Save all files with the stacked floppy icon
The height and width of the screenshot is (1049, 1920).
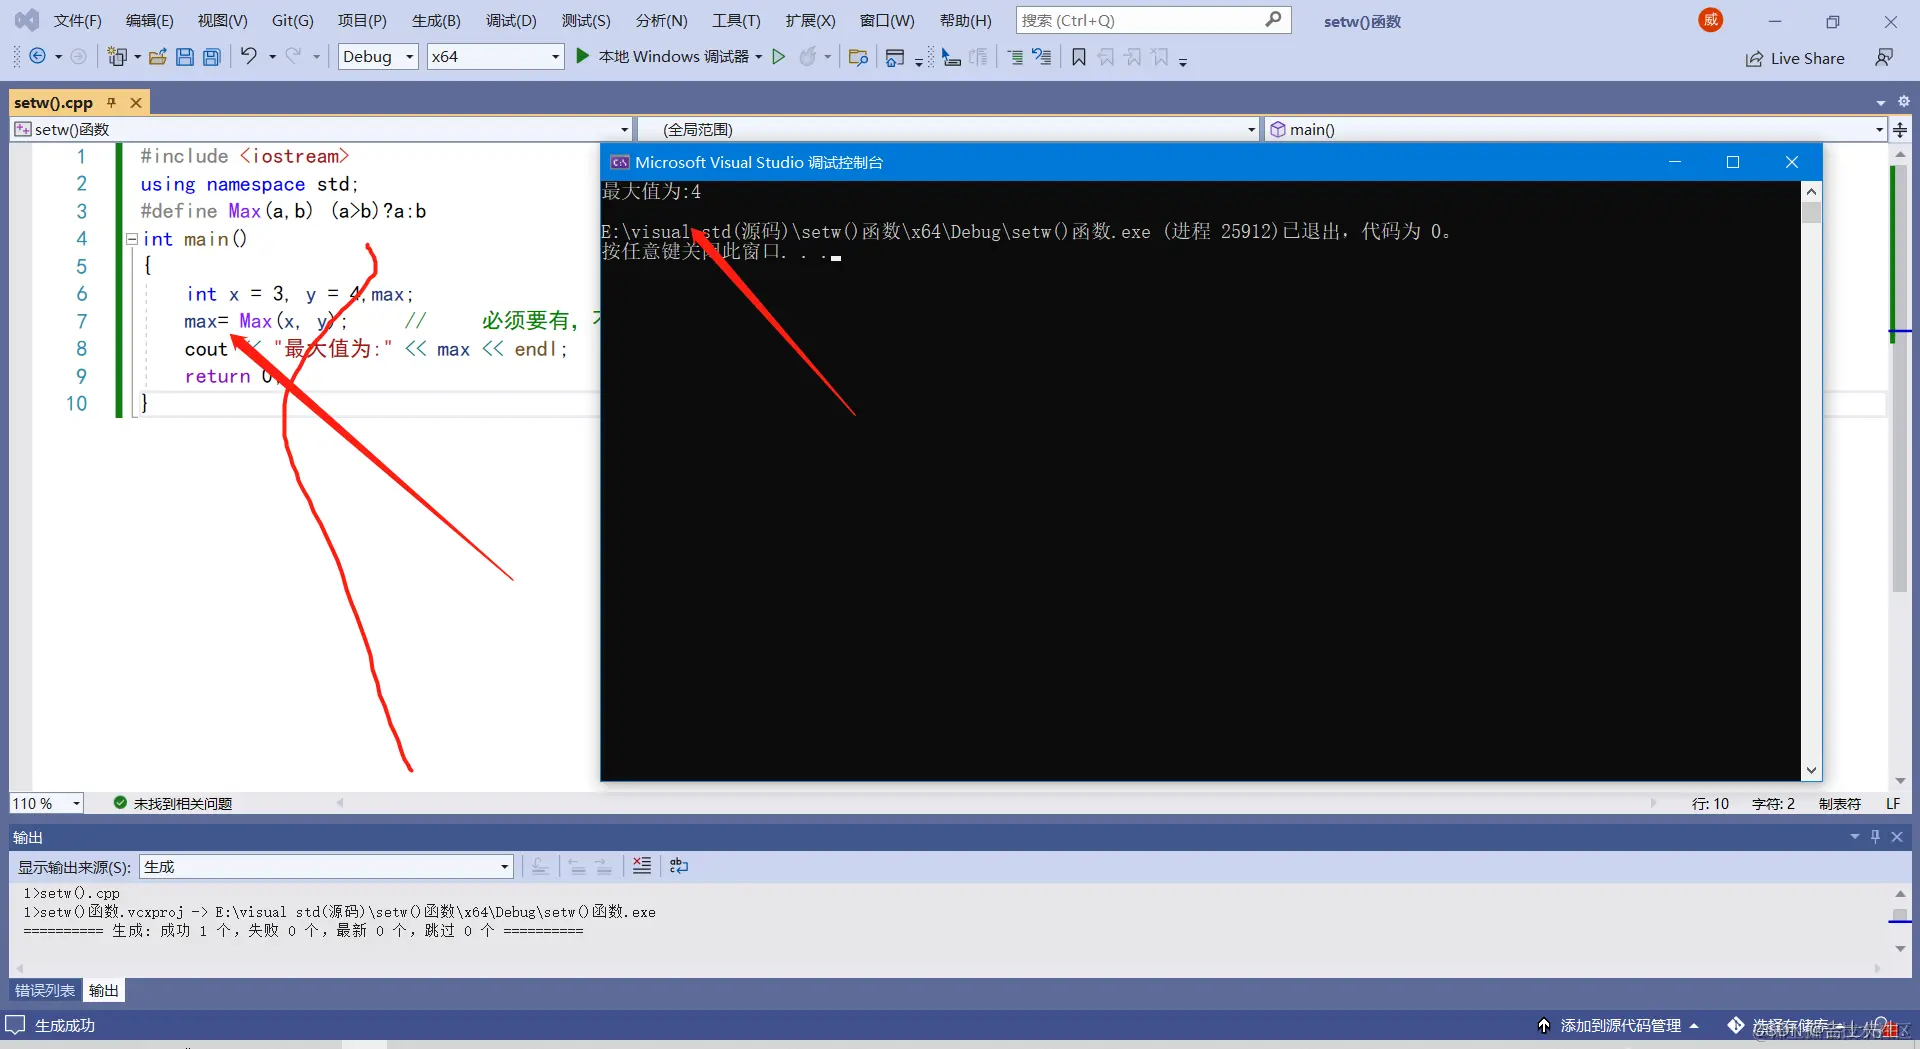click(212, 57)
